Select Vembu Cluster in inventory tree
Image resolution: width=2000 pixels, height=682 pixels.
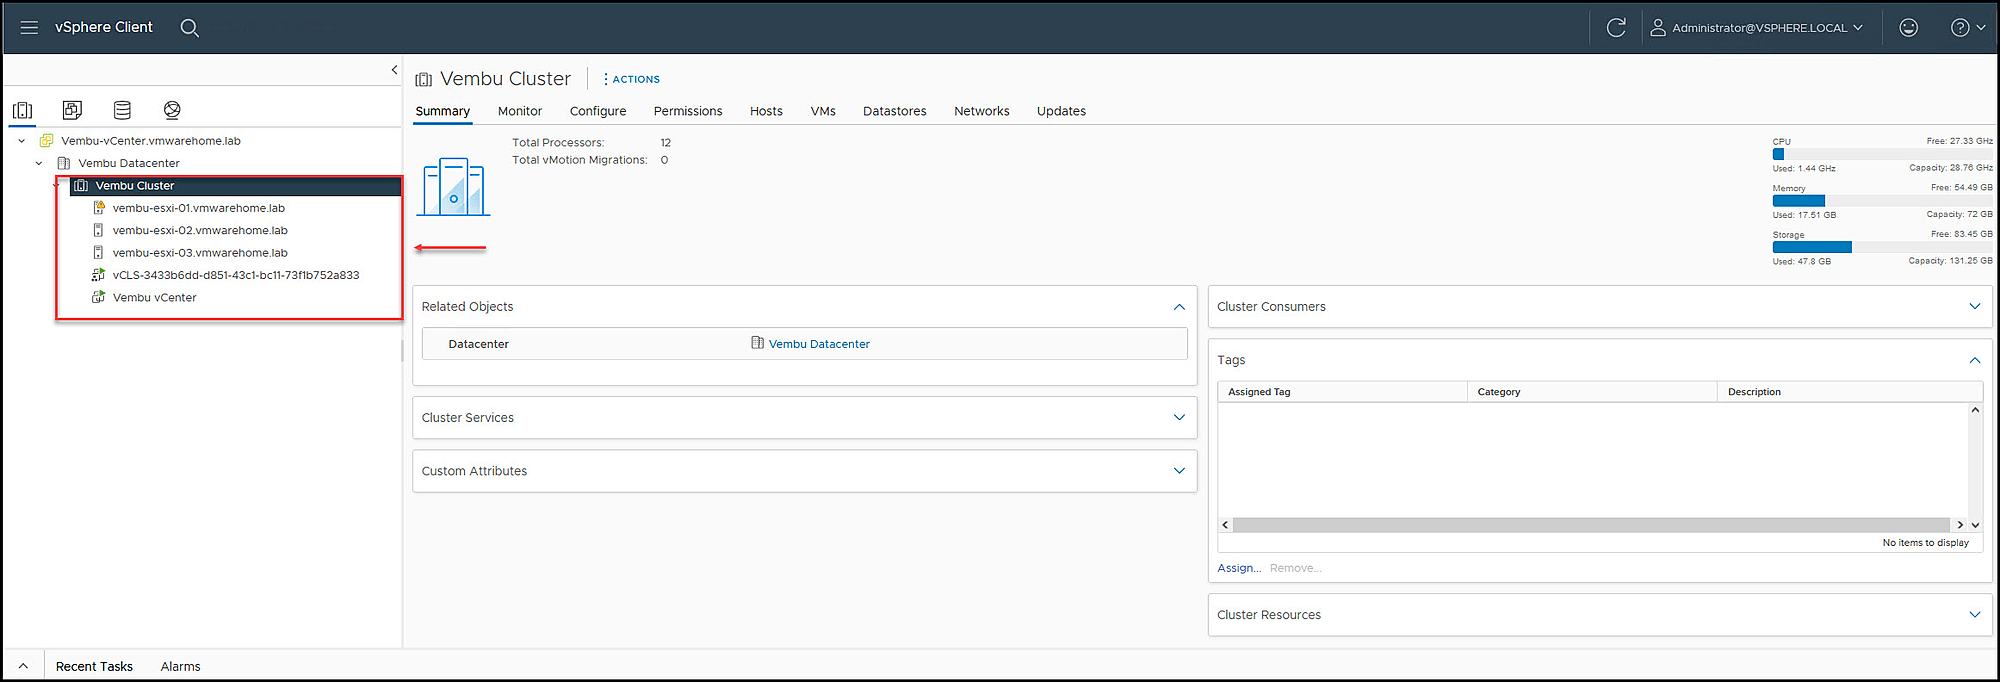coord(135,186)
